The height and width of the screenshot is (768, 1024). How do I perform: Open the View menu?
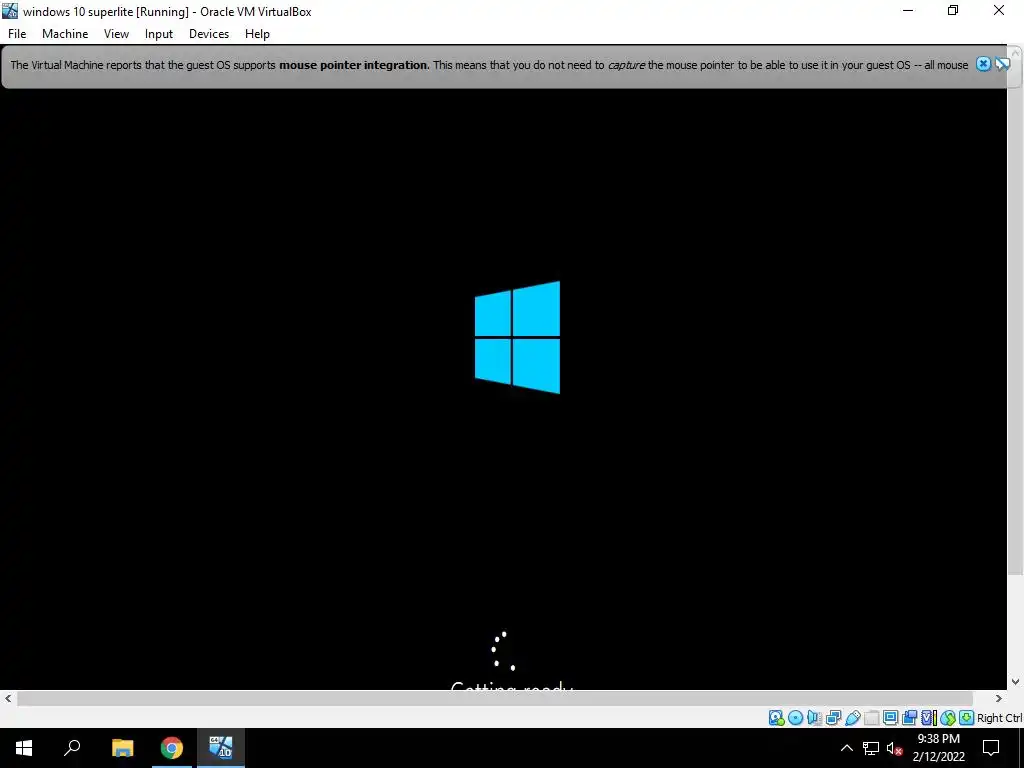tap(116, 34)
